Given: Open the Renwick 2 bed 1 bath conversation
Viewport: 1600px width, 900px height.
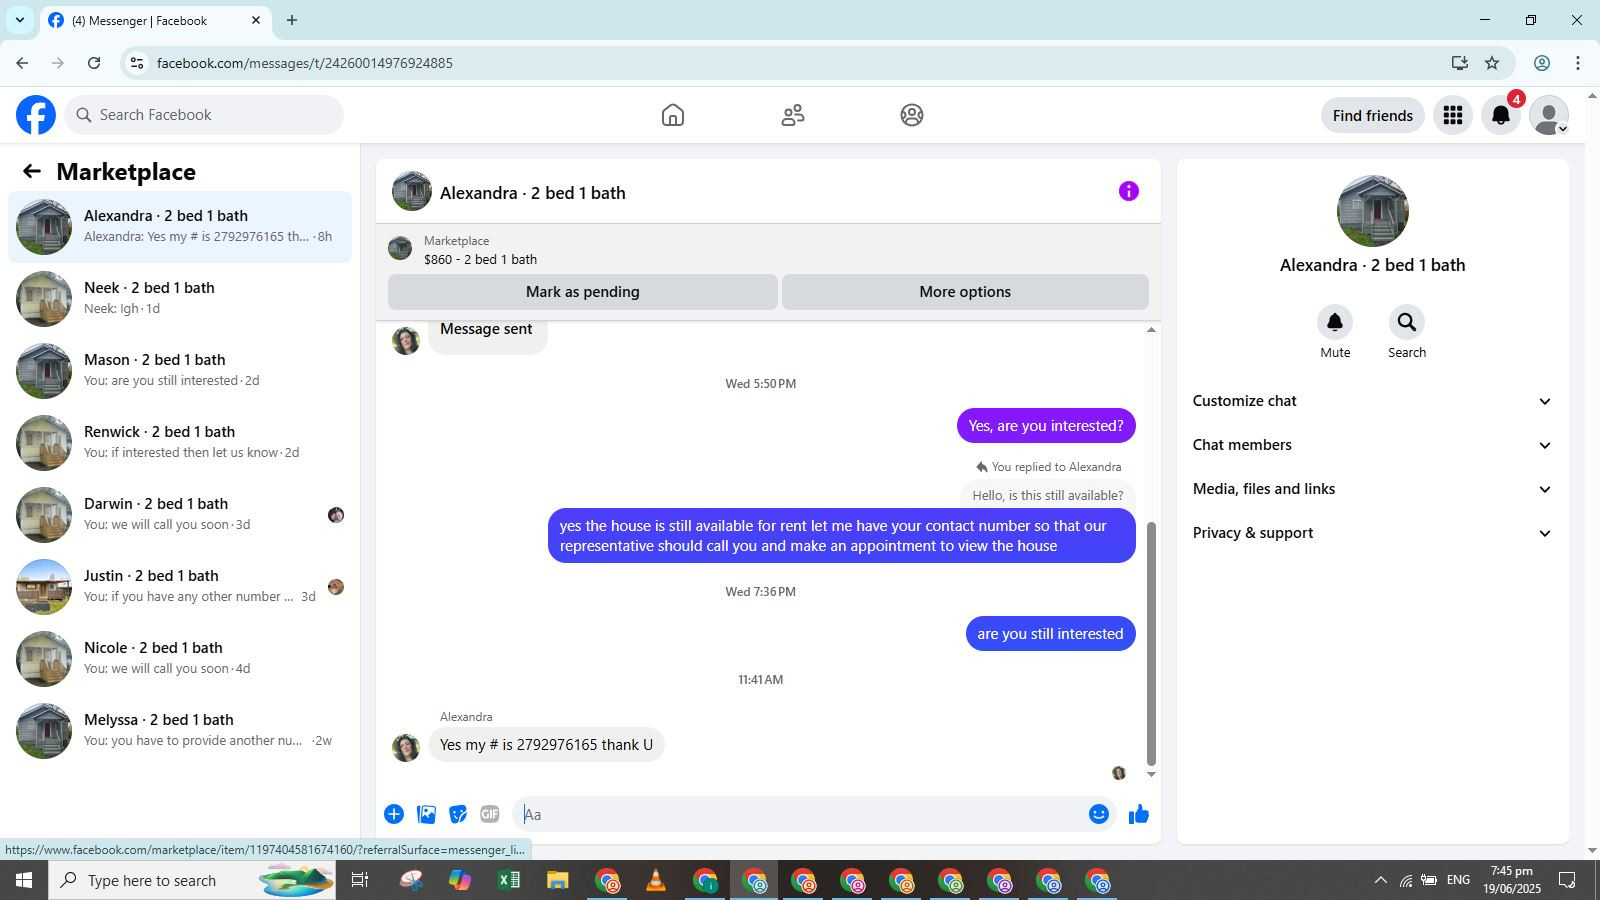Looking at the screenshot, I should point(180,443).
